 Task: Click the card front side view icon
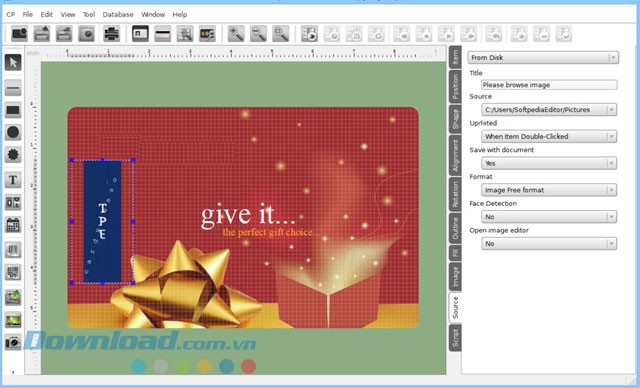click(x=140, y=34)
